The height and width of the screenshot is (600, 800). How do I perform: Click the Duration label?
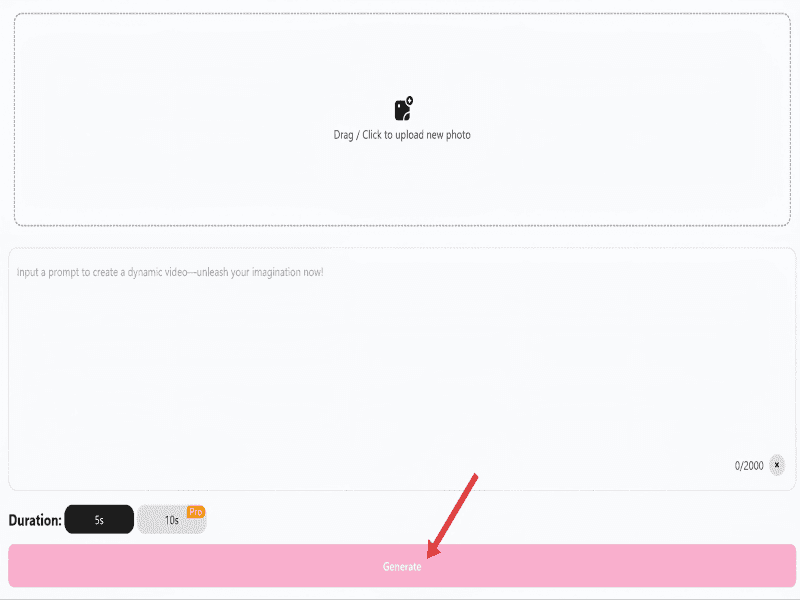point(35,520)
